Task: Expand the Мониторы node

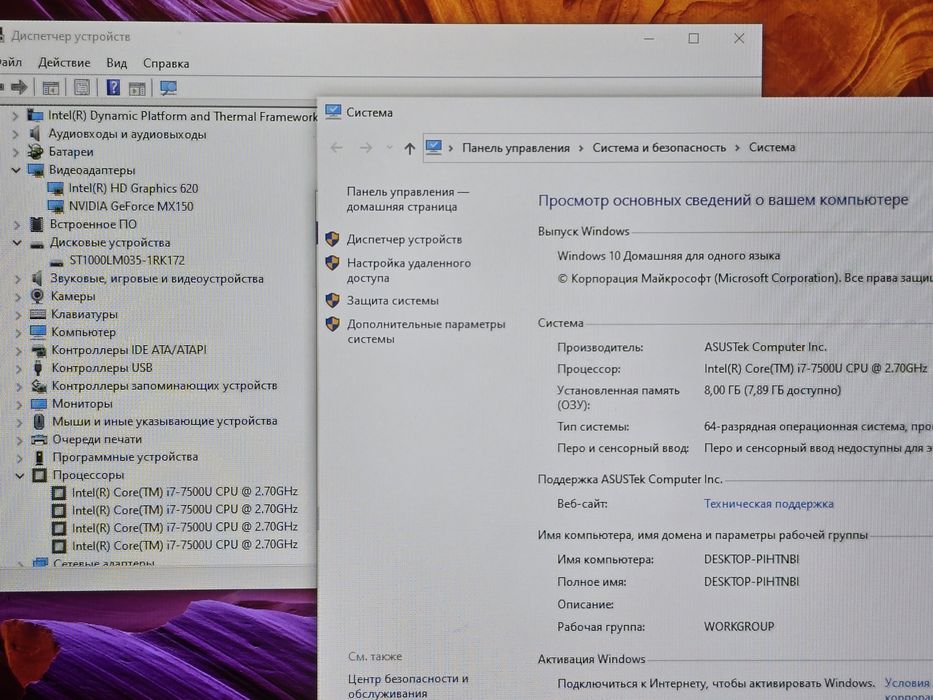Action: click(19, 404)
